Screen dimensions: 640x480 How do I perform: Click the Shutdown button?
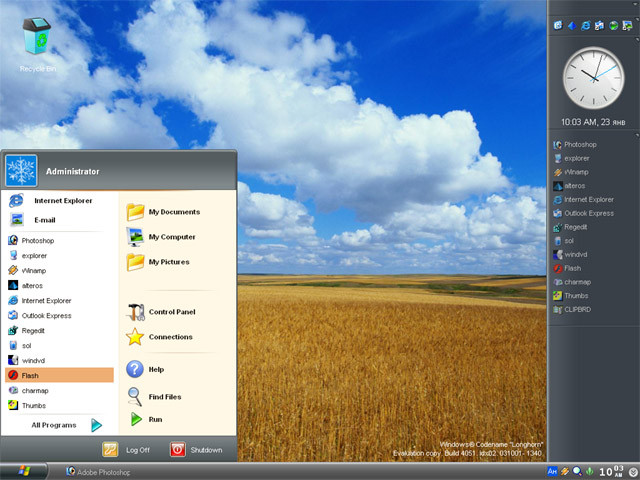tap(196, 450)
